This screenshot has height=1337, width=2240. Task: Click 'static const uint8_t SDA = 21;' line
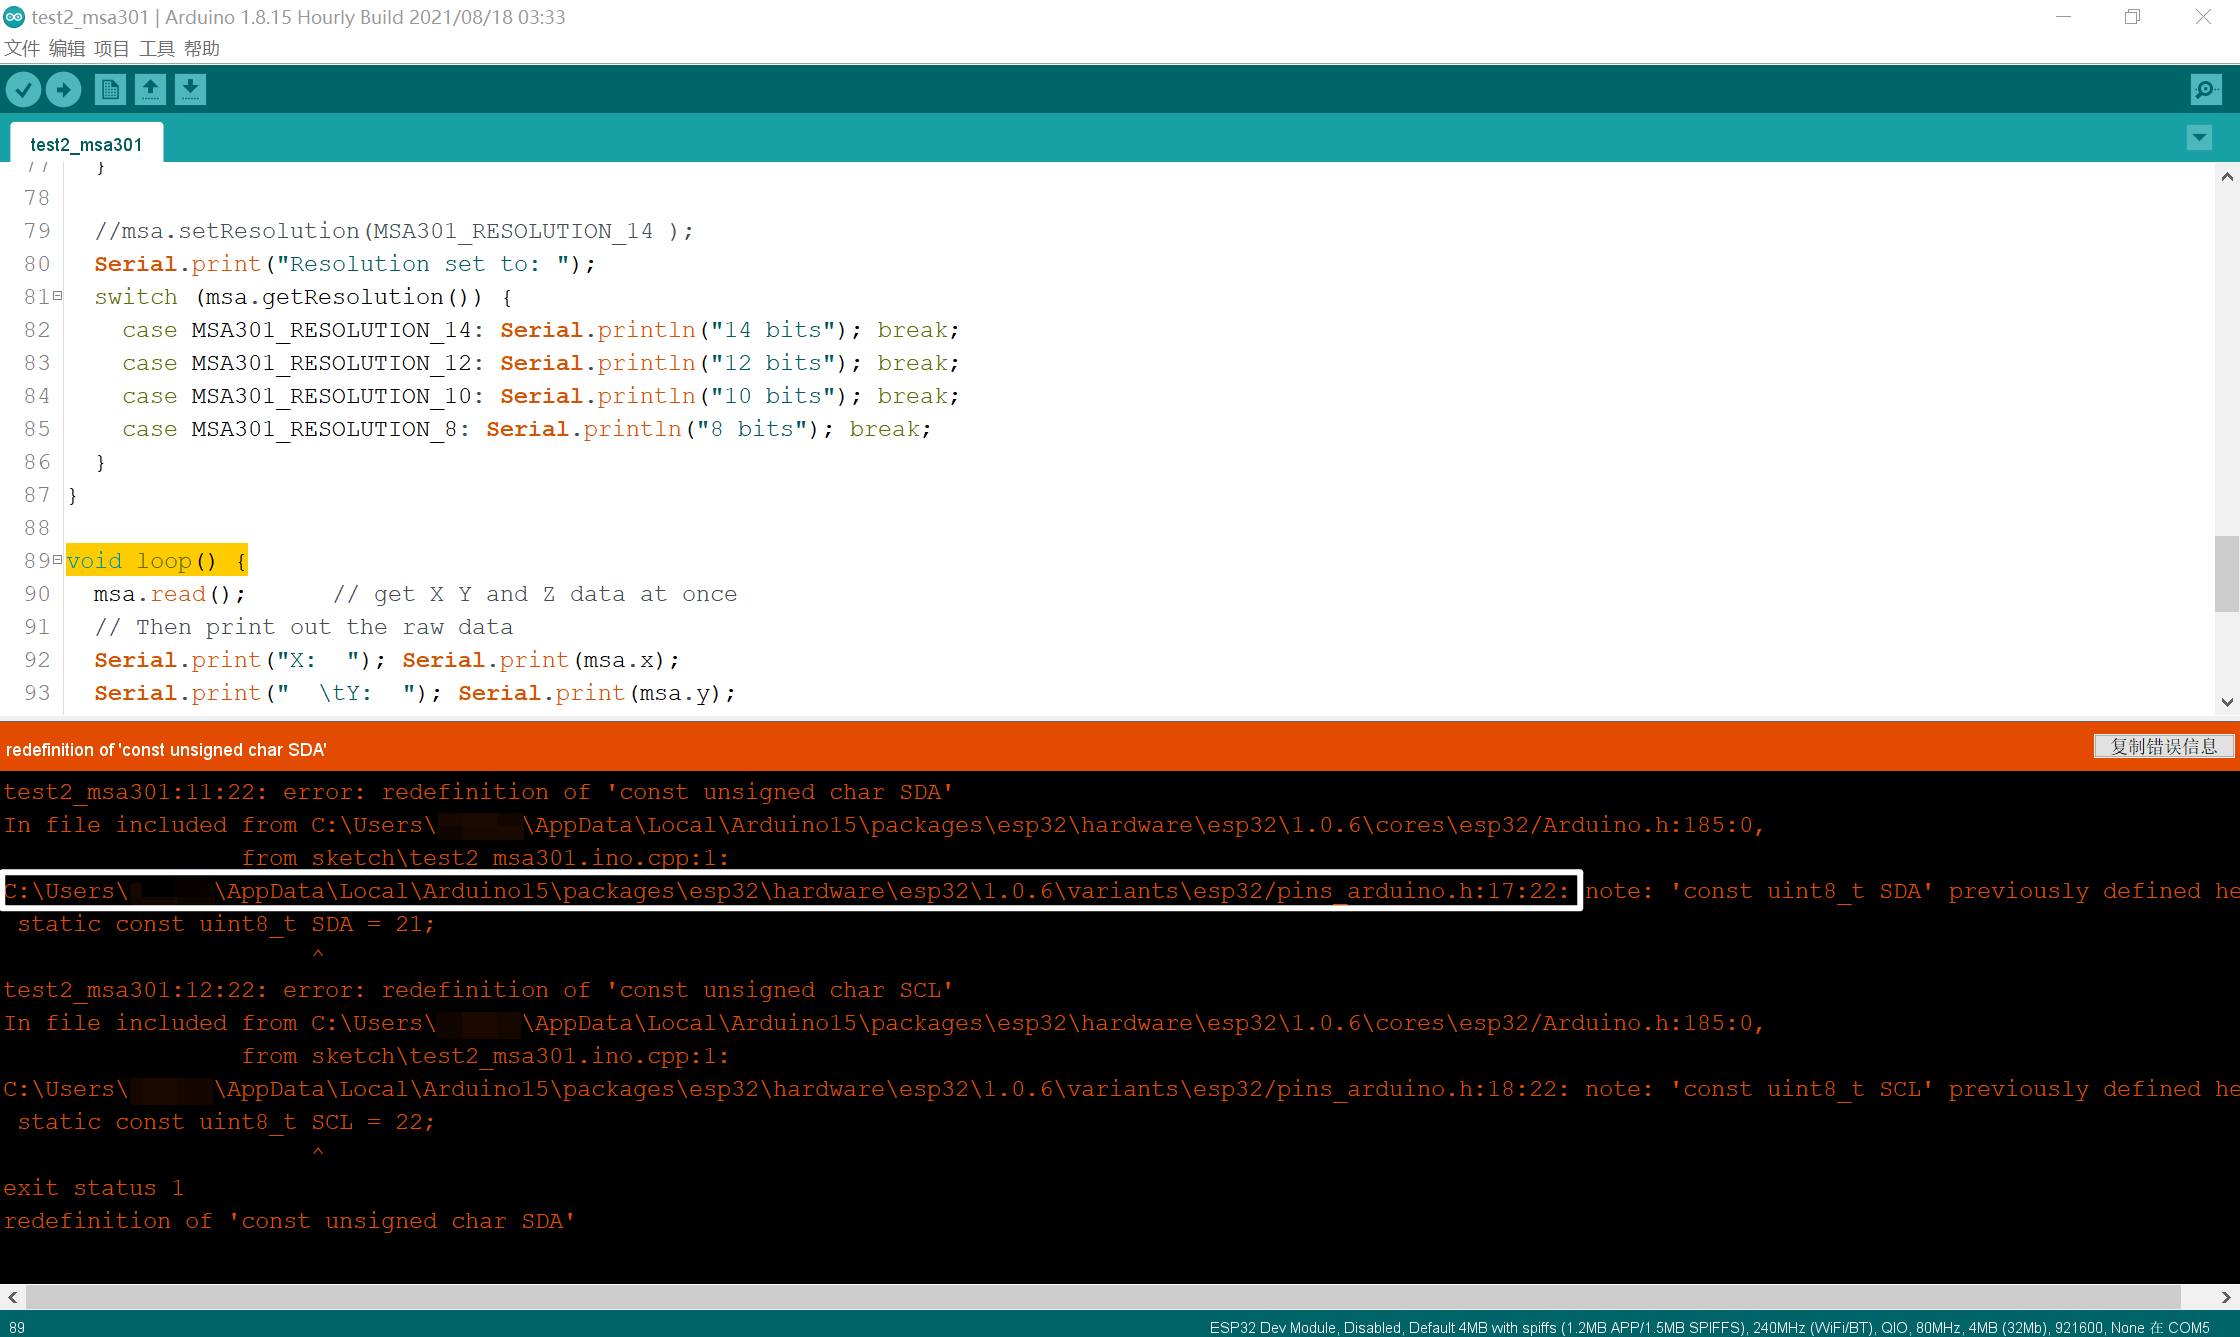tap(226, 924)
